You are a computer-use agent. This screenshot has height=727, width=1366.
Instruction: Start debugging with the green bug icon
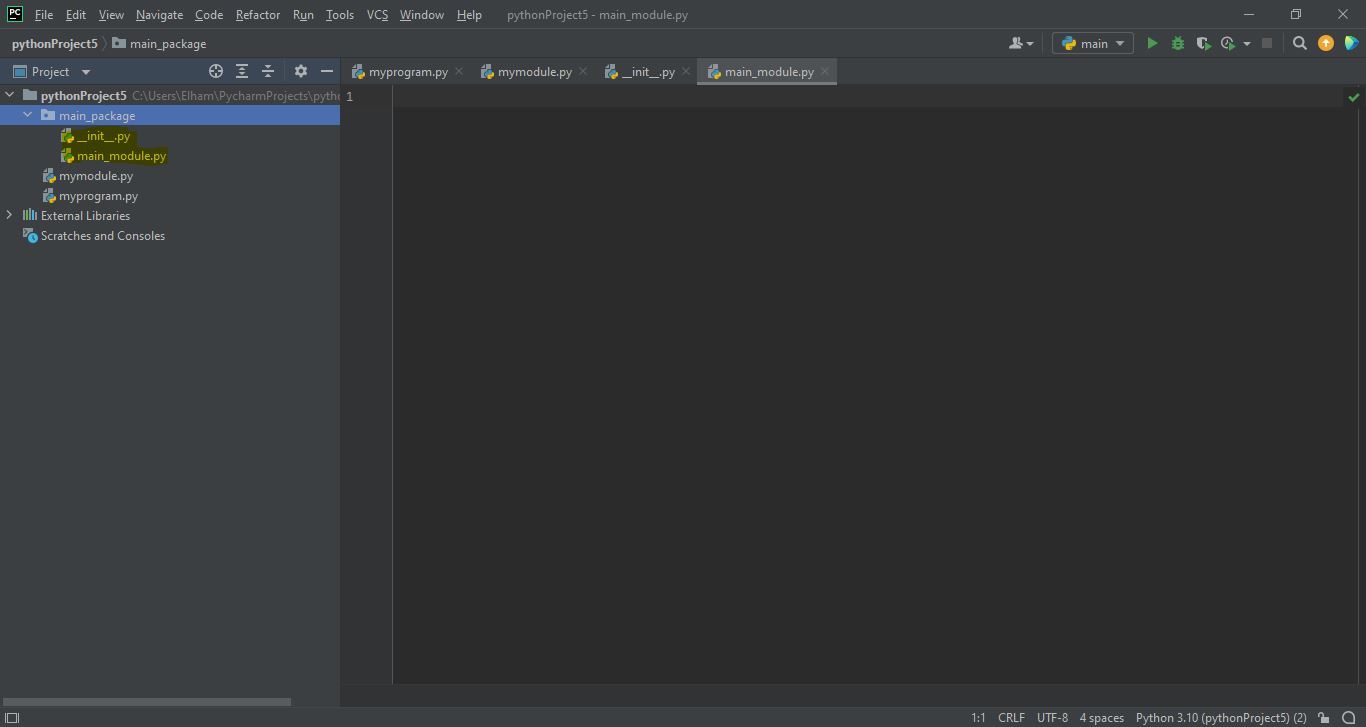(x=1177, y=43)
